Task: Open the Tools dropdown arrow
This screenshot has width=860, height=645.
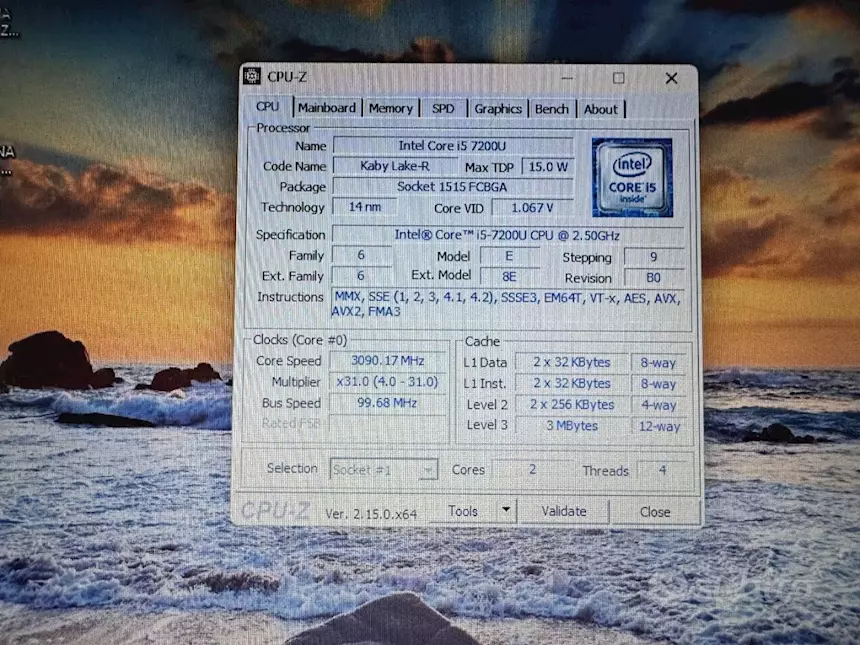Action: pos(506,511)
